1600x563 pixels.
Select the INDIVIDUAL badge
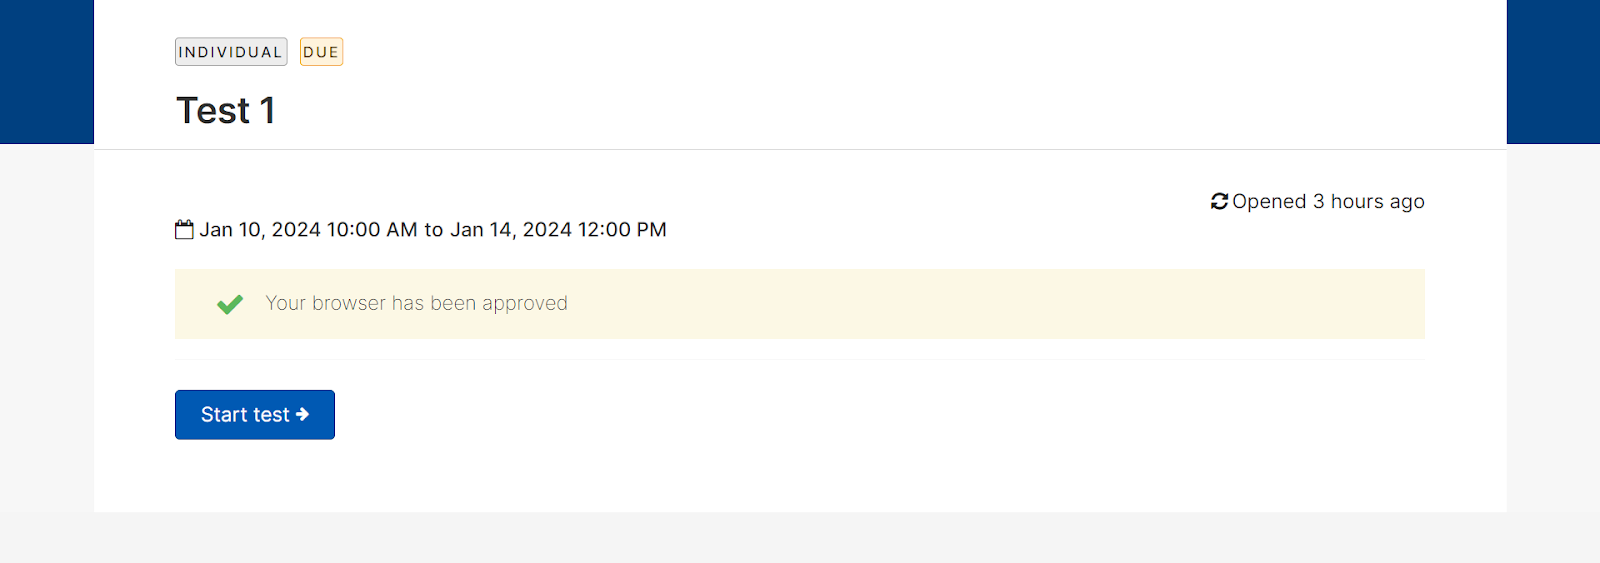tap(231, 52)
